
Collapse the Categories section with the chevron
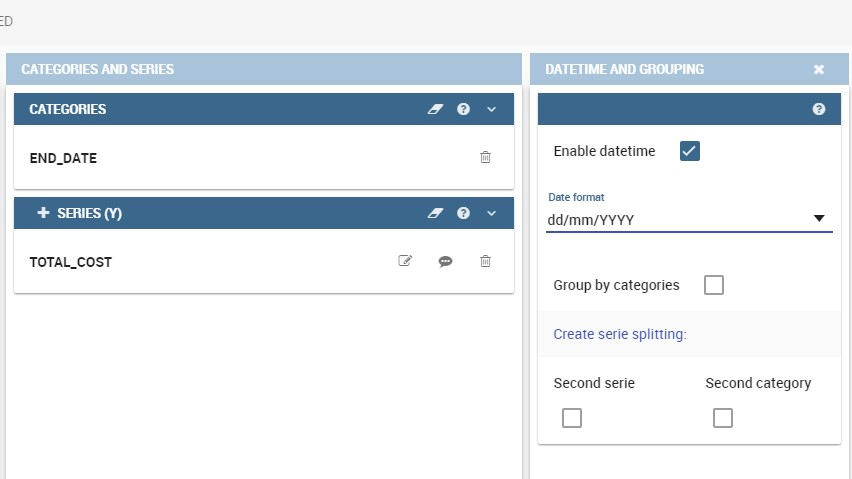491,109
